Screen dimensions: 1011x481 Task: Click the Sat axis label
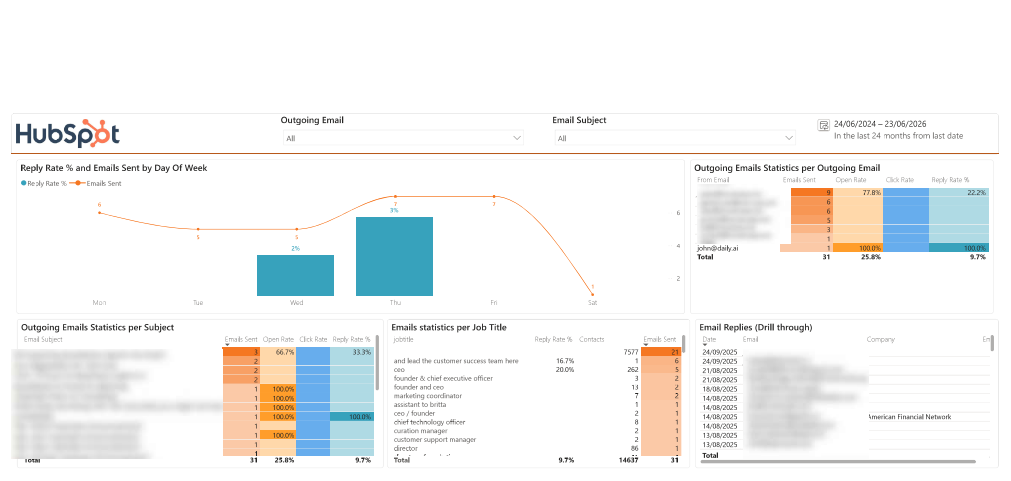tap(593, 302)
